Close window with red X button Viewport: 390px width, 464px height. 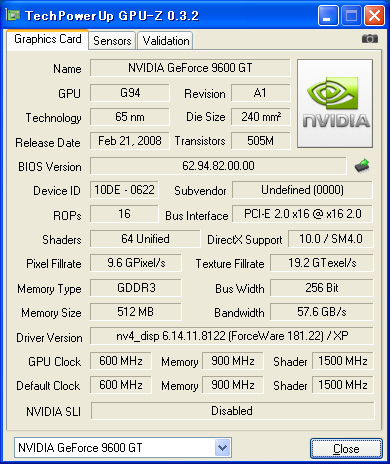point(374,15)
